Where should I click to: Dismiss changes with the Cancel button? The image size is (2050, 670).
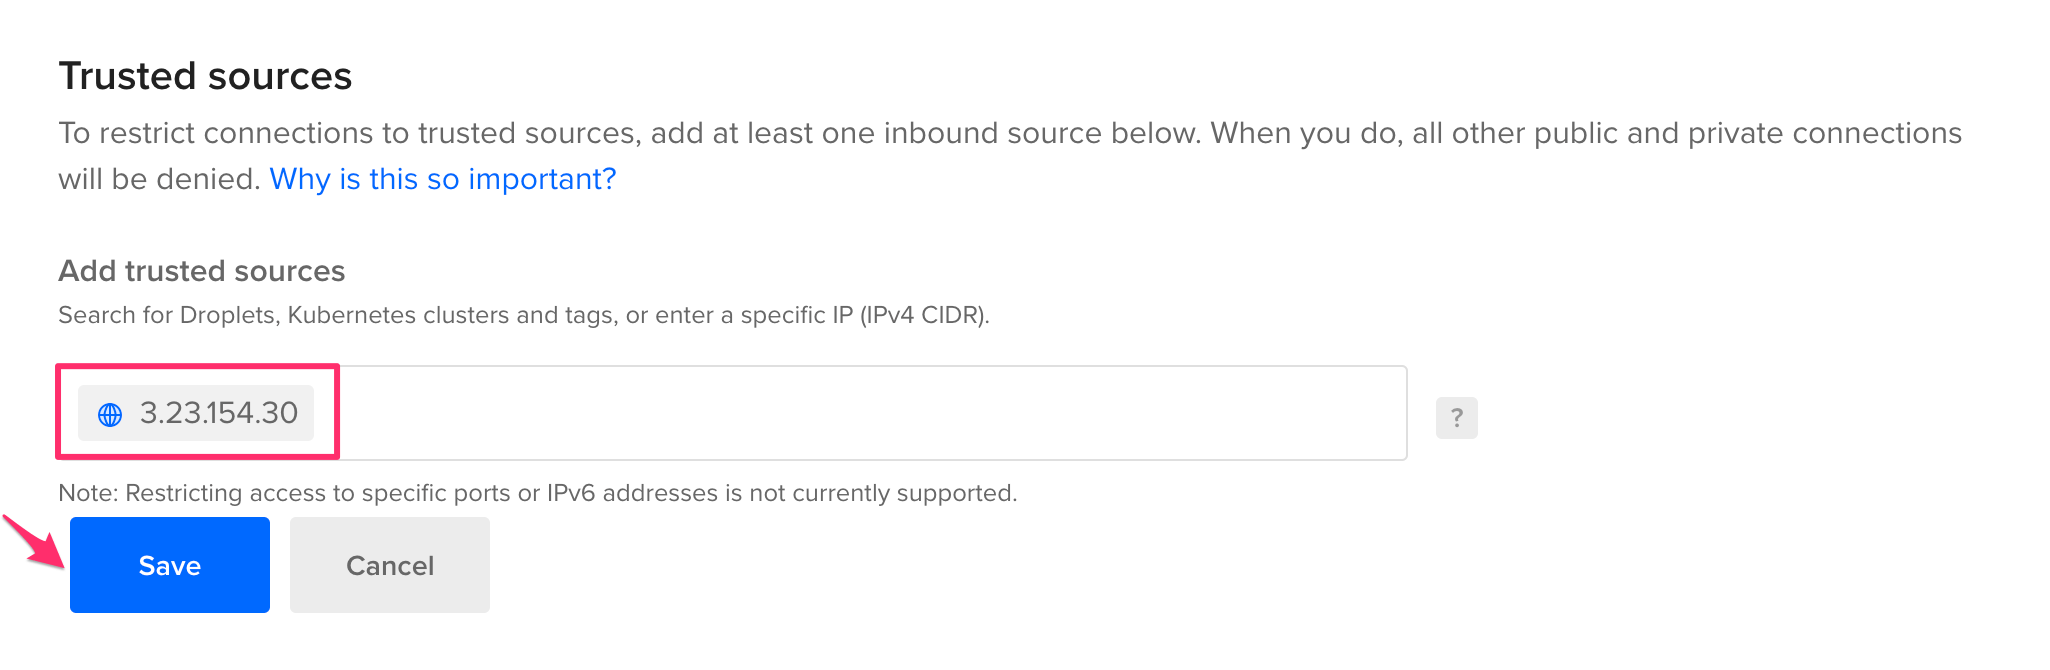coord(389,565)
